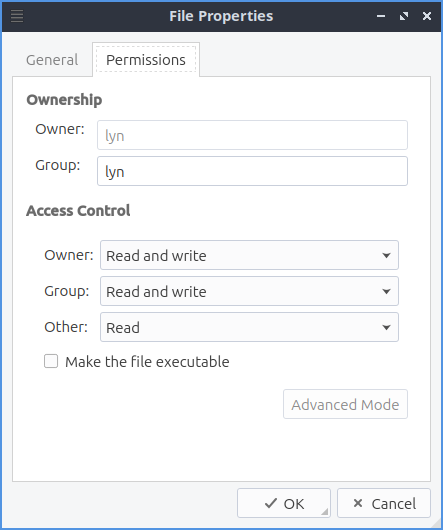This screenshot has width=443, height=530.
Task: Select the Permissions tab
Action: click(x=146, y=60)
